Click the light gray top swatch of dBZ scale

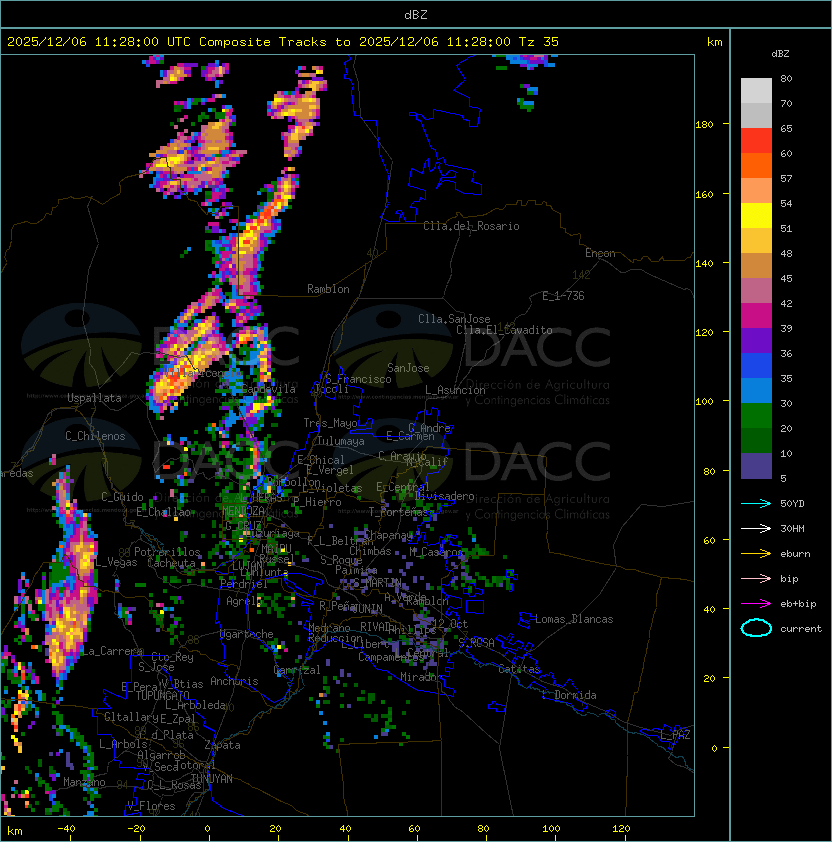[x=756, y=91]
